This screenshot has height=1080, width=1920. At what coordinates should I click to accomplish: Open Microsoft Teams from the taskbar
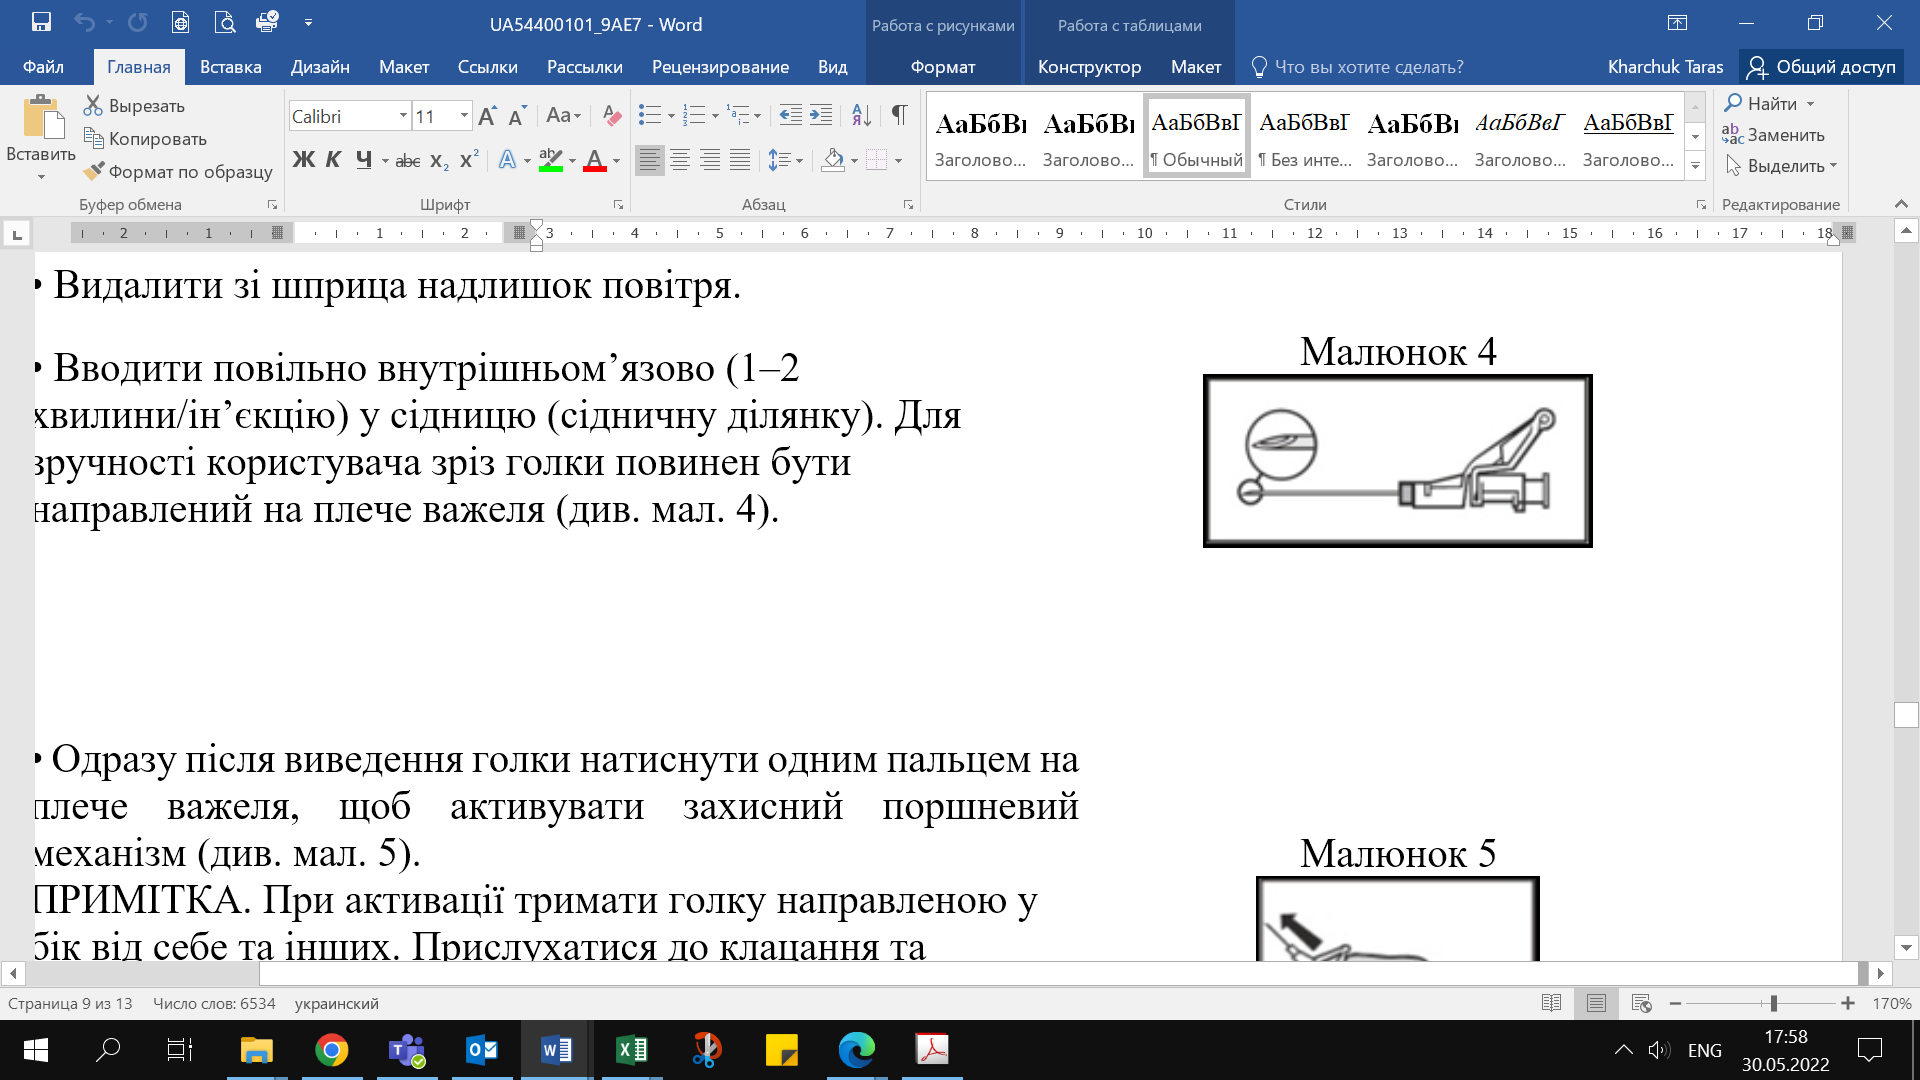tap(407, 1050)
